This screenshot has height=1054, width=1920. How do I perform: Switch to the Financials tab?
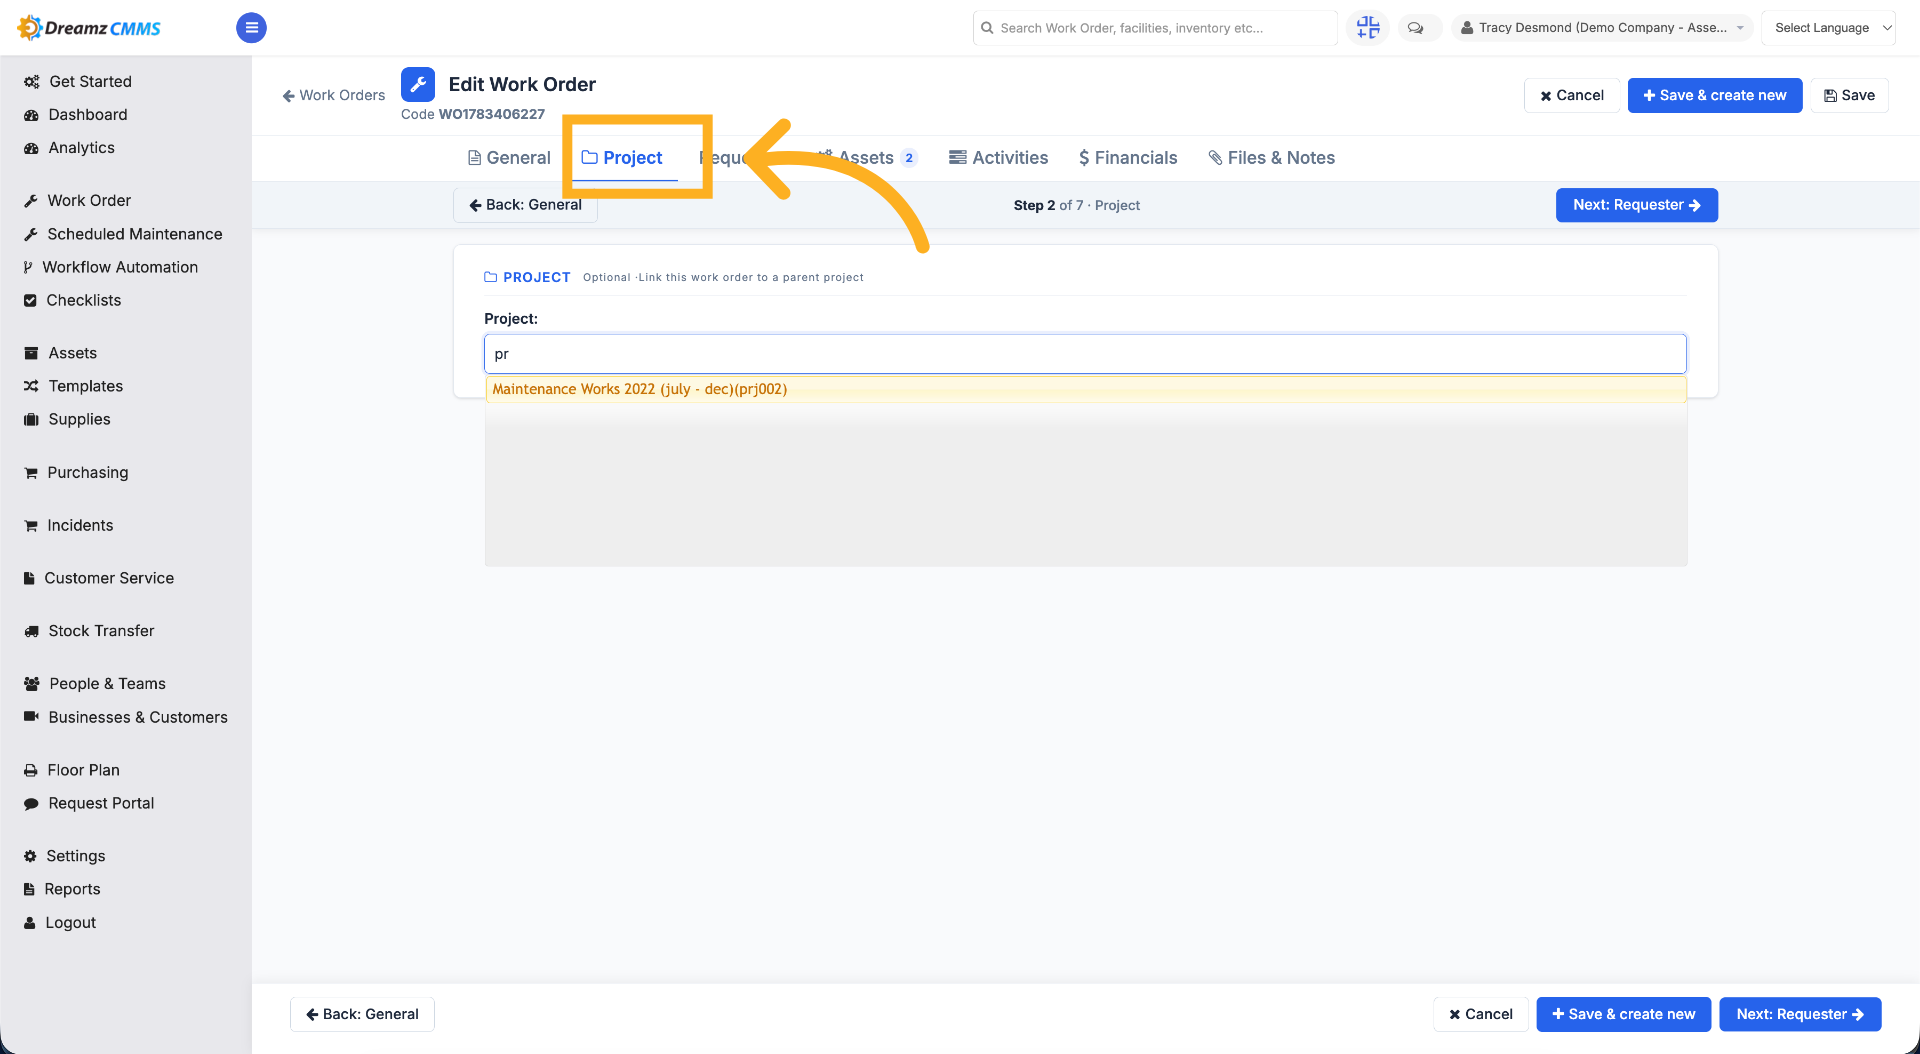pos(1128,158)
